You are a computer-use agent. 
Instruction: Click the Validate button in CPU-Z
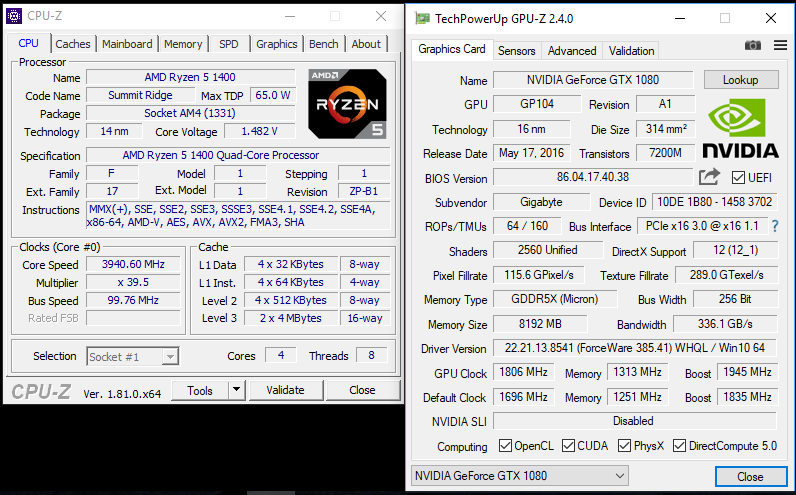(x=285, y=390)
